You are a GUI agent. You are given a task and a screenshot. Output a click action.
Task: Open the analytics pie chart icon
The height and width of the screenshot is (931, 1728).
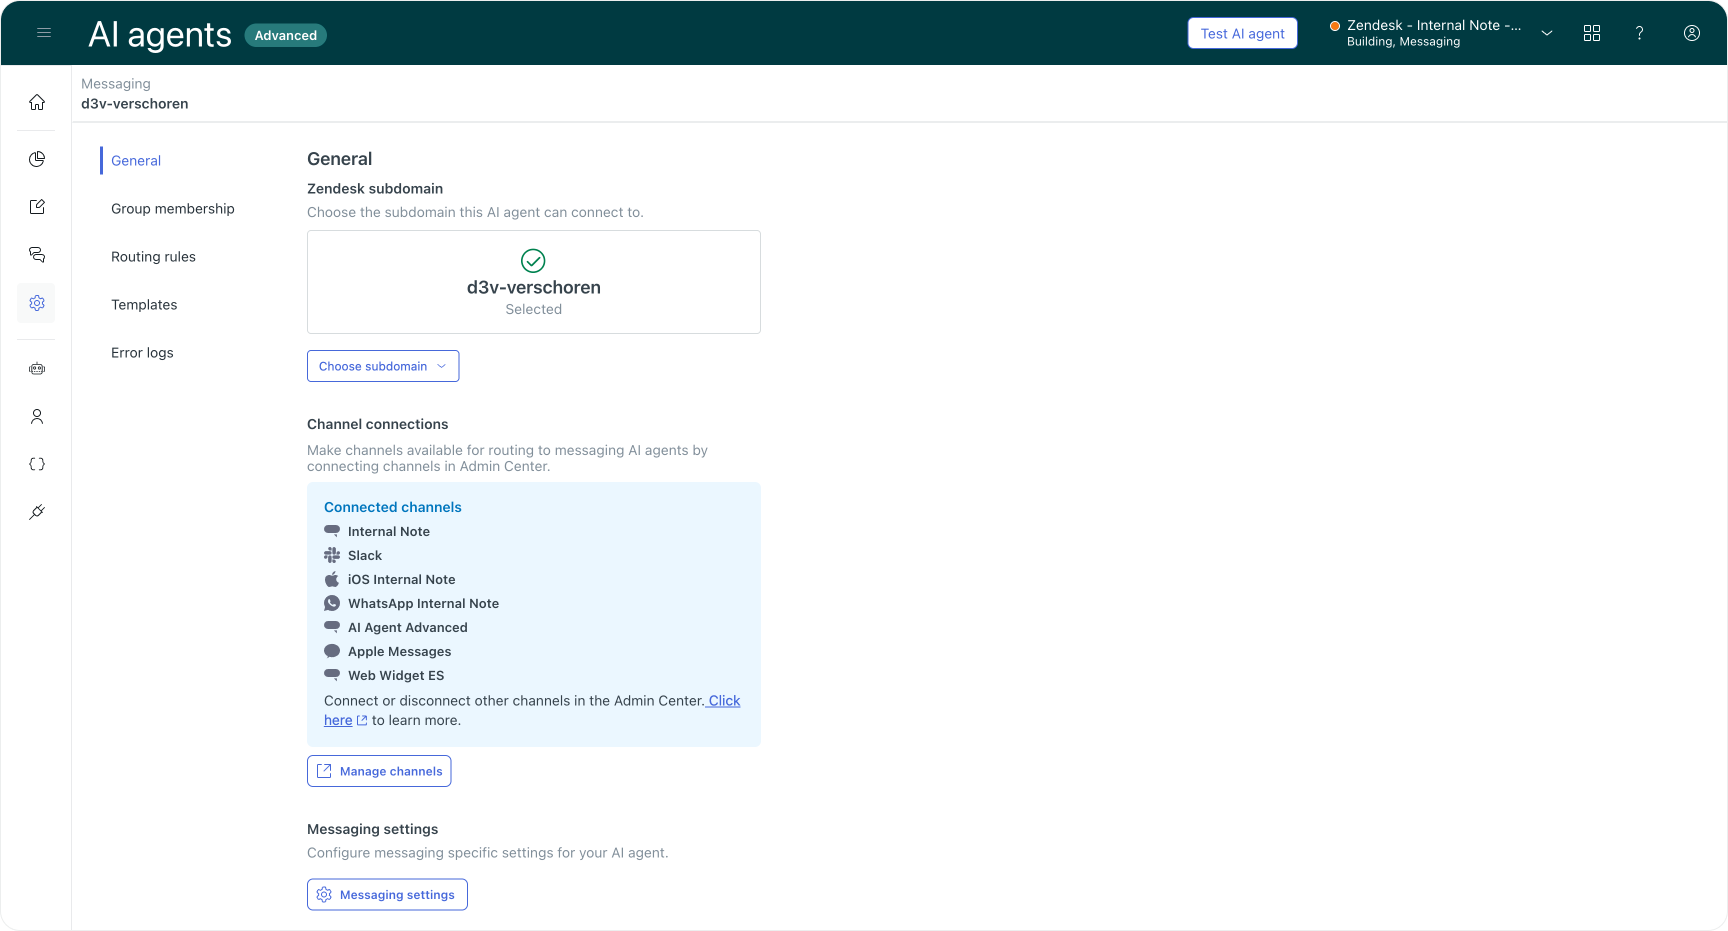37,159
